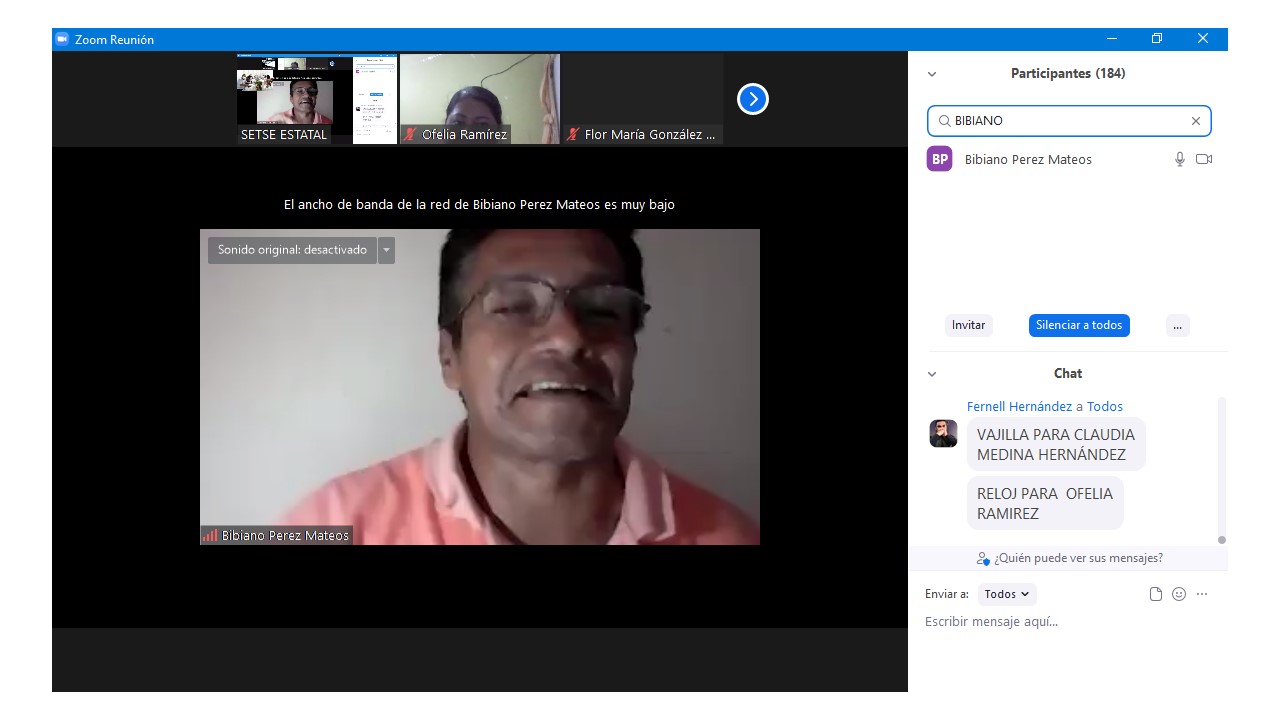Collapse the Chat panel chevron
This screenshot has height=720, width=1280.
(x=932, y=374)
